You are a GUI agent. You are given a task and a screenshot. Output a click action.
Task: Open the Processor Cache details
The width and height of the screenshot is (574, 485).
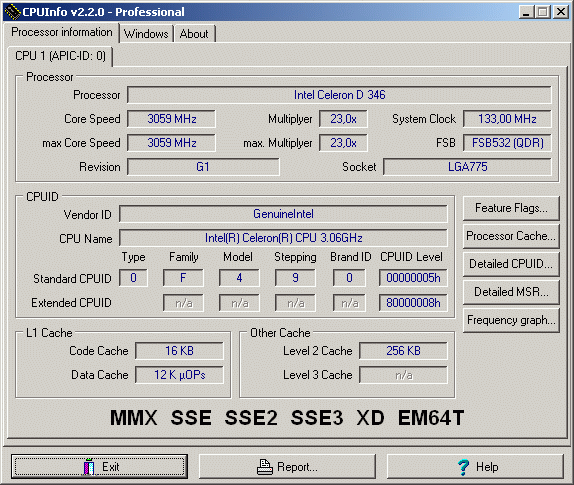pos(511,236)
